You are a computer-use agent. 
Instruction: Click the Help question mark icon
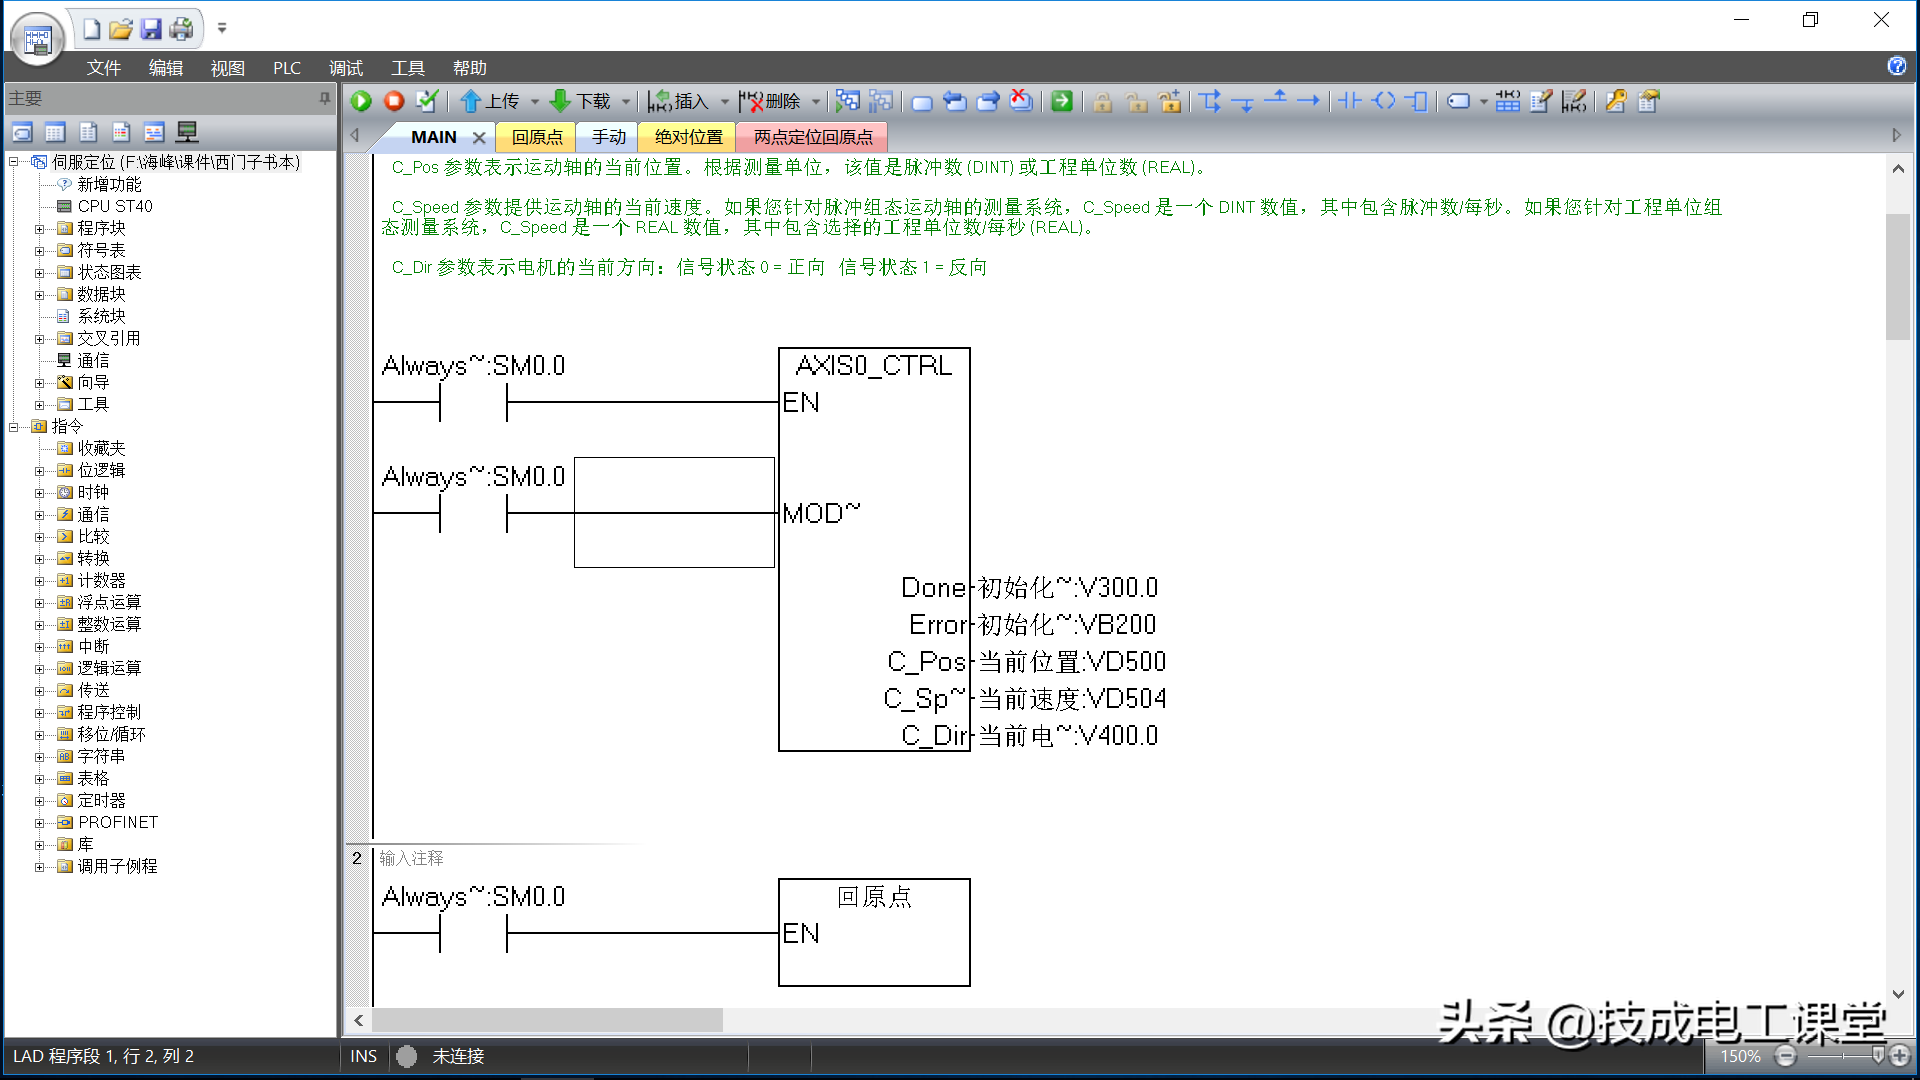point(1896,66)
